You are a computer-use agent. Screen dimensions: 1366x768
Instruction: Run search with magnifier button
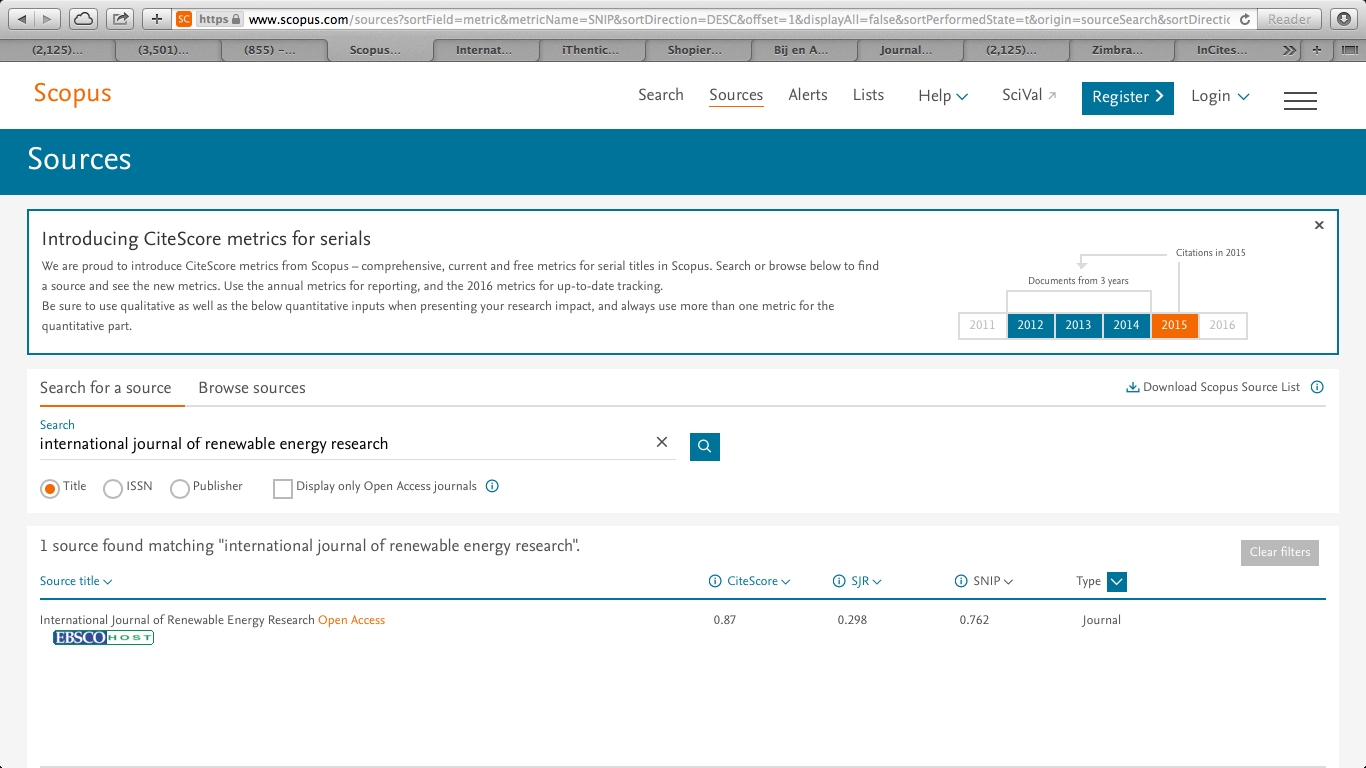(x=705, y=447)
